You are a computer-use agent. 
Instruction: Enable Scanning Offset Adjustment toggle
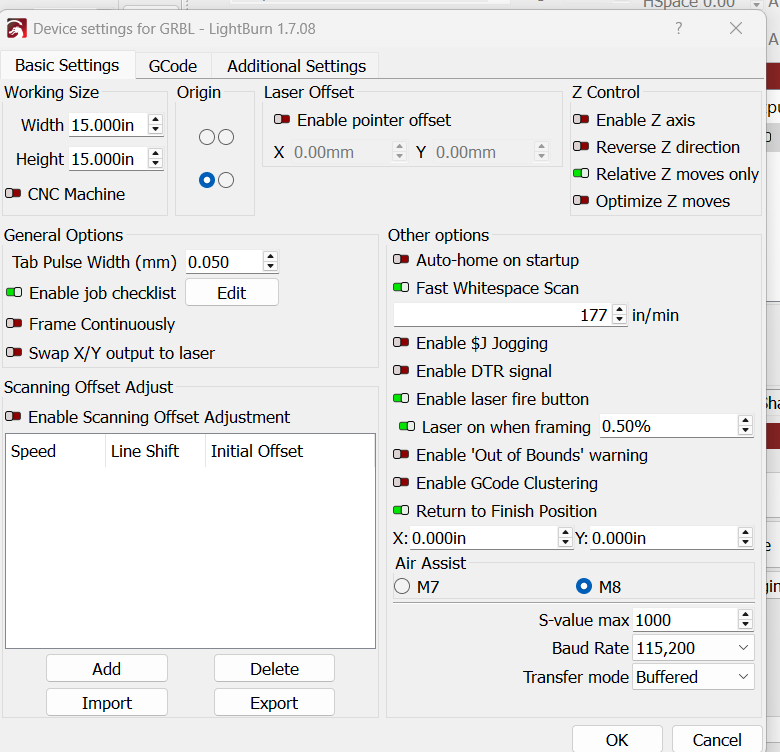13,416
